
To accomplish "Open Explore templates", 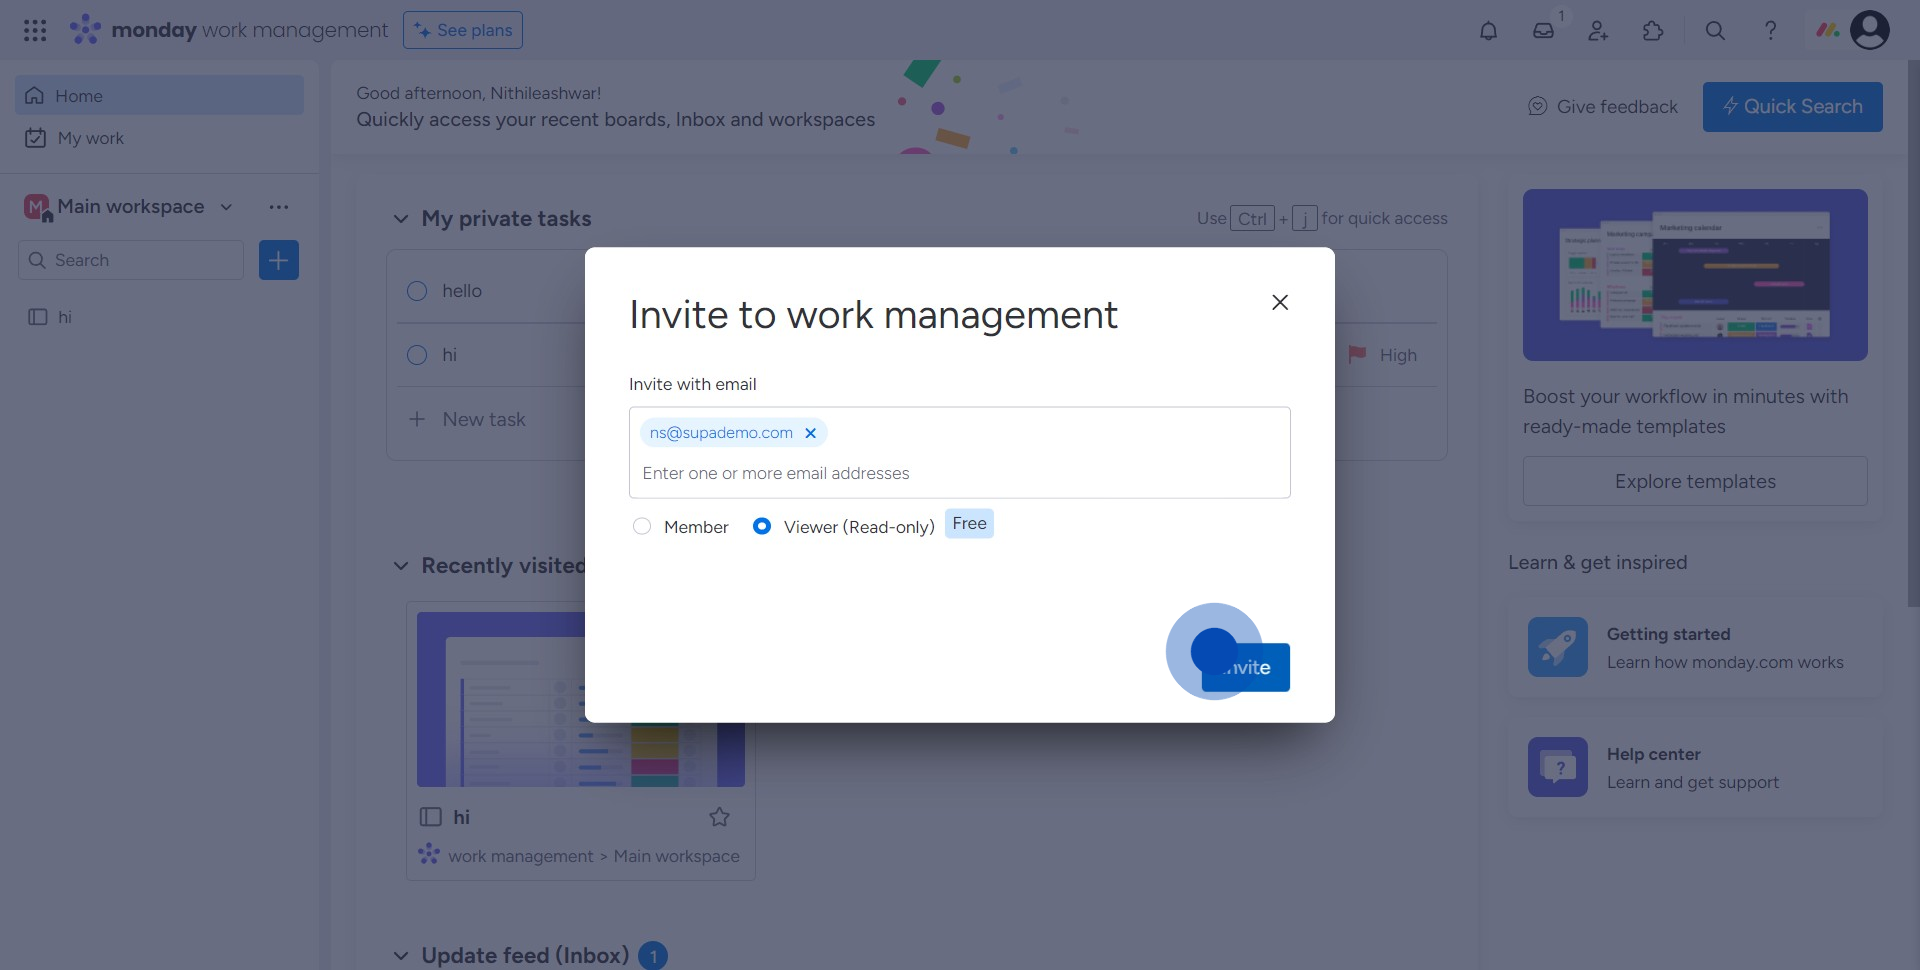I will point(1694,481).
